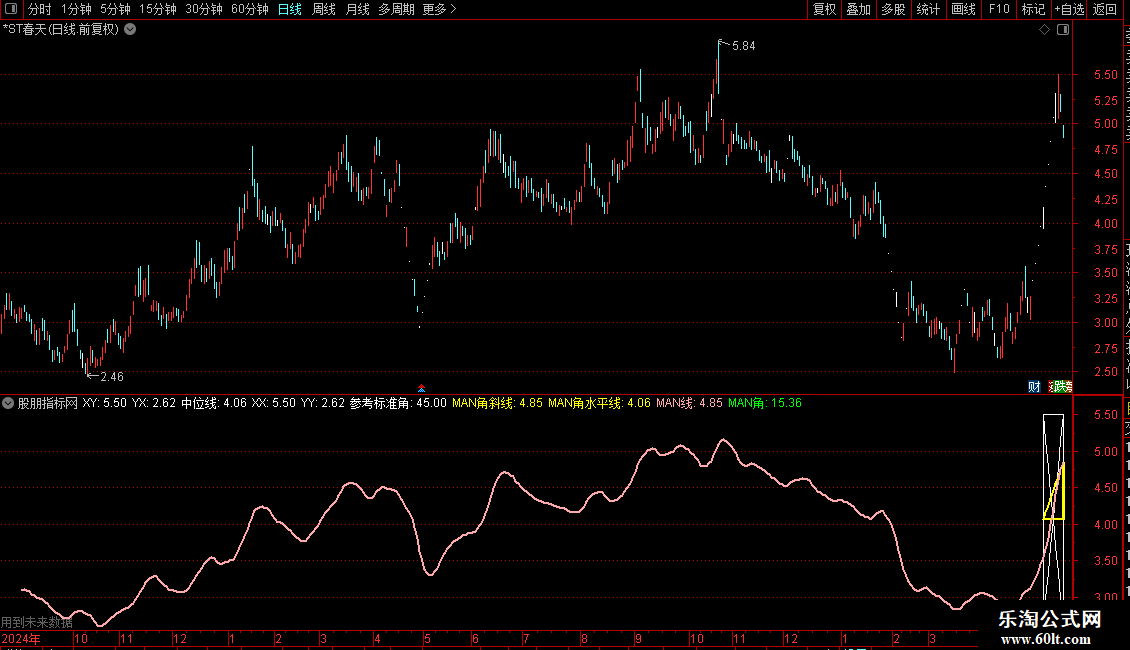Click the 返回 back button
Screen dimensions: 1130x650
point(1104,9)
